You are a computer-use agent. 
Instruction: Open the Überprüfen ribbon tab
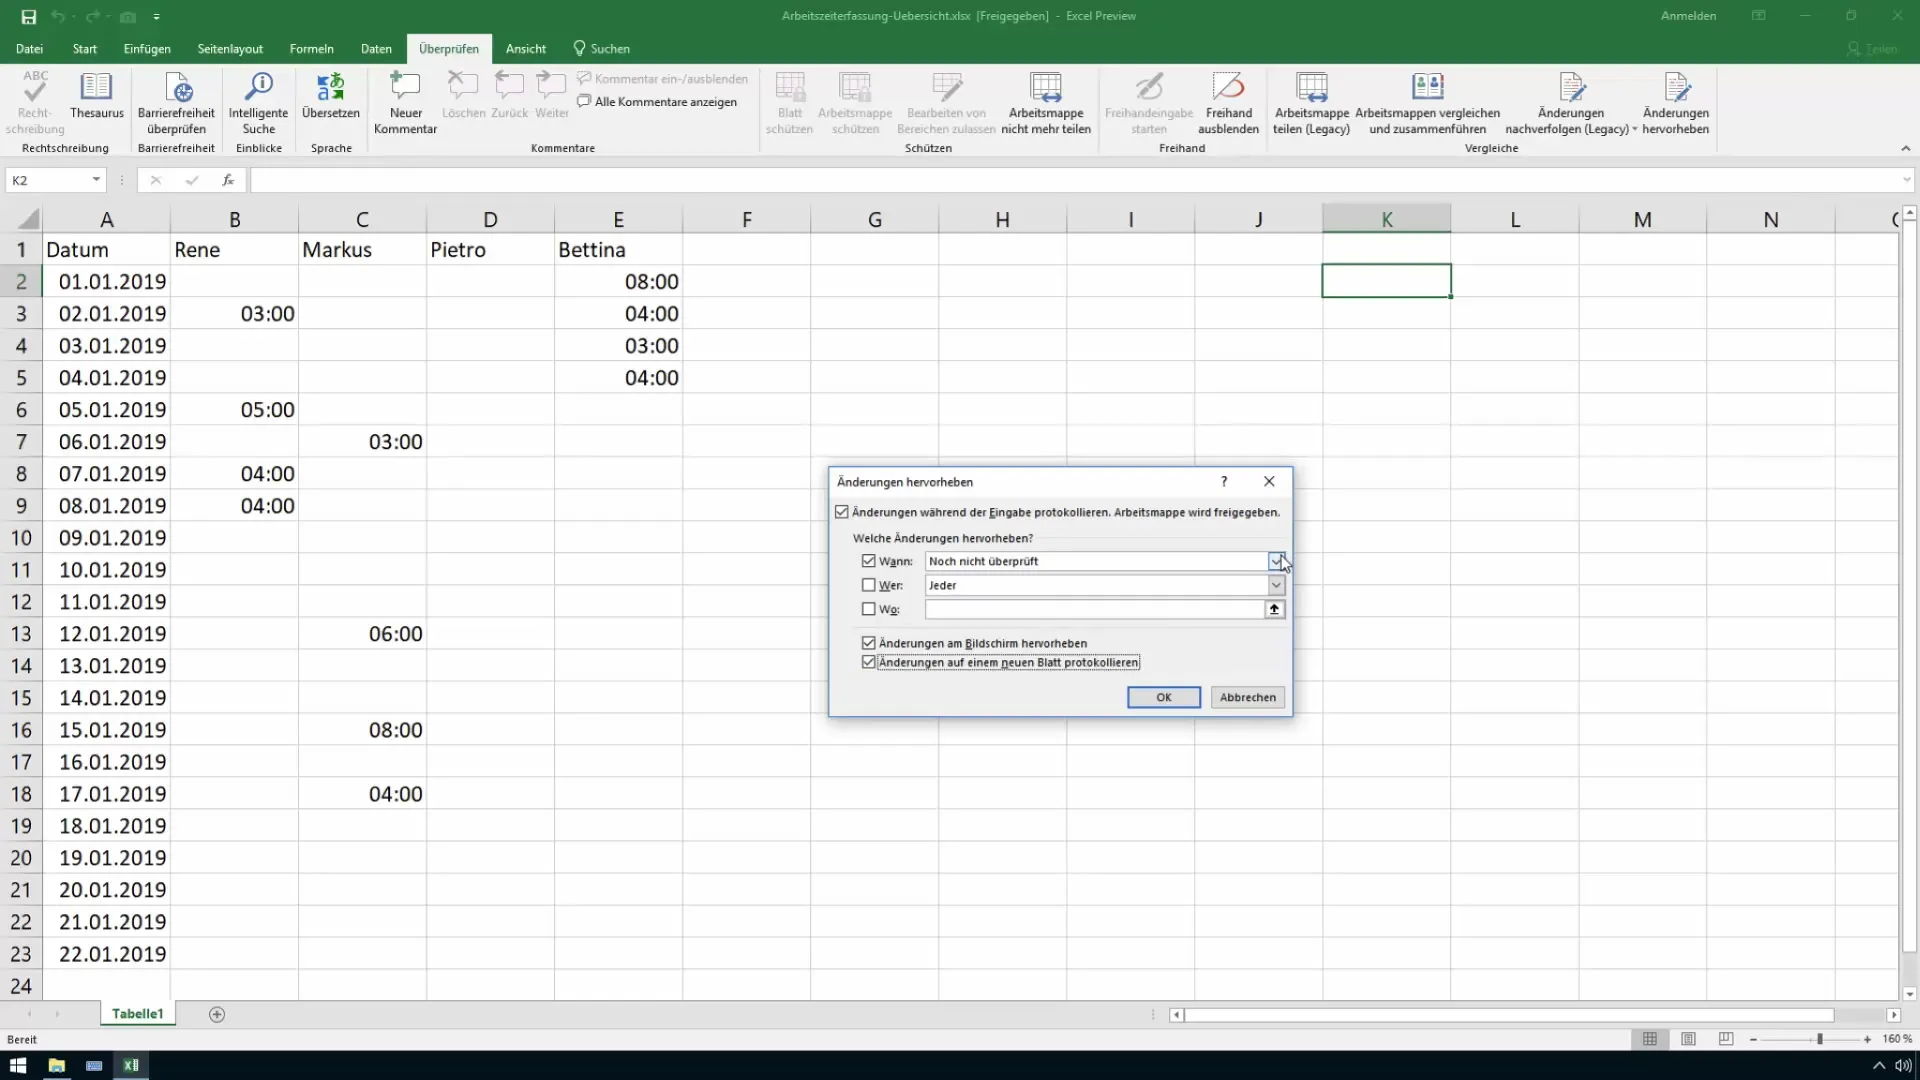[x=448, y=49]
